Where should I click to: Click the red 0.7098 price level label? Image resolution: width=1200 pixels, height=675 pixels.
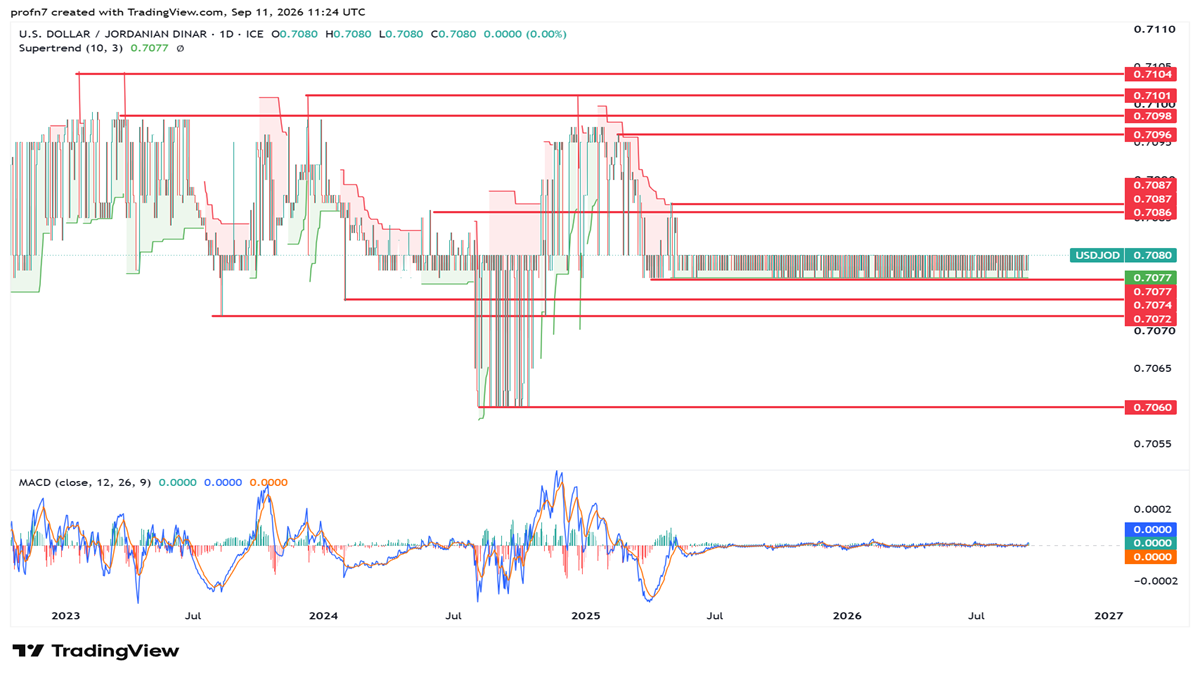click(x=1151, y=116)
